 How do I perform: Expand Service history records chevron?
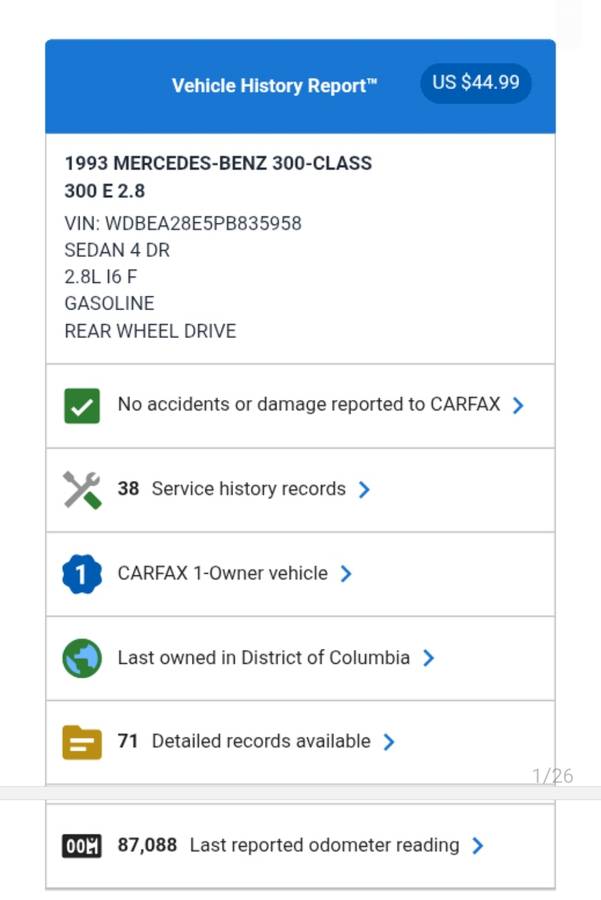[x=364, y=489]
